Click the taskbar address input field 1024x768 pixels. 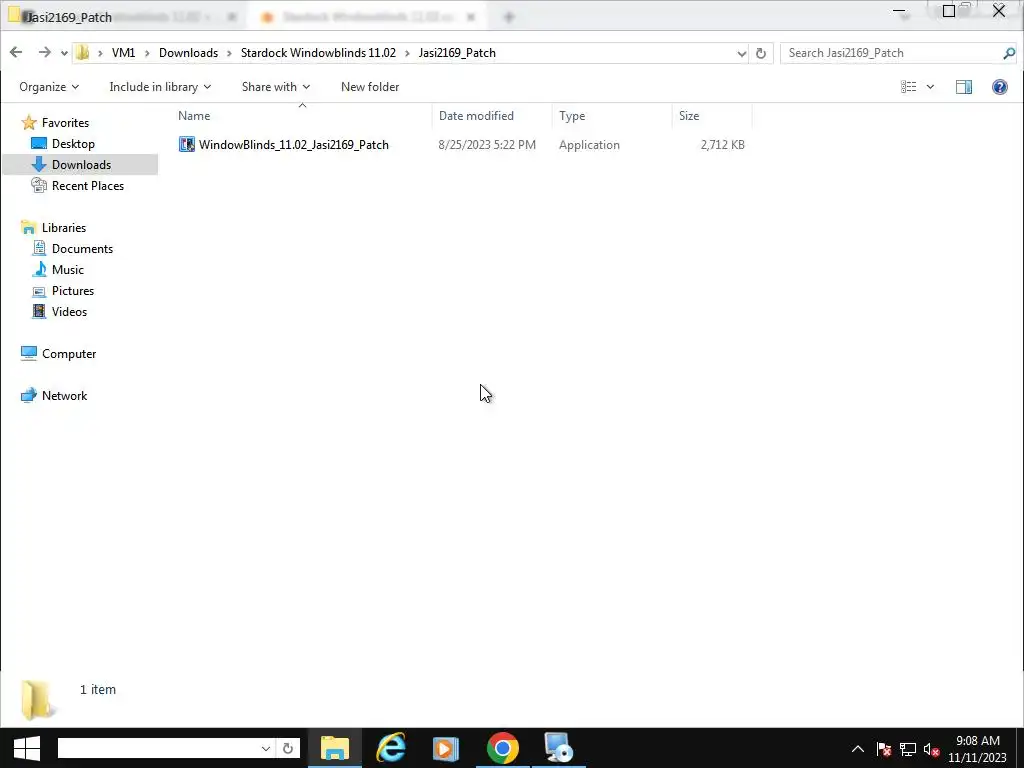(159, 748)
